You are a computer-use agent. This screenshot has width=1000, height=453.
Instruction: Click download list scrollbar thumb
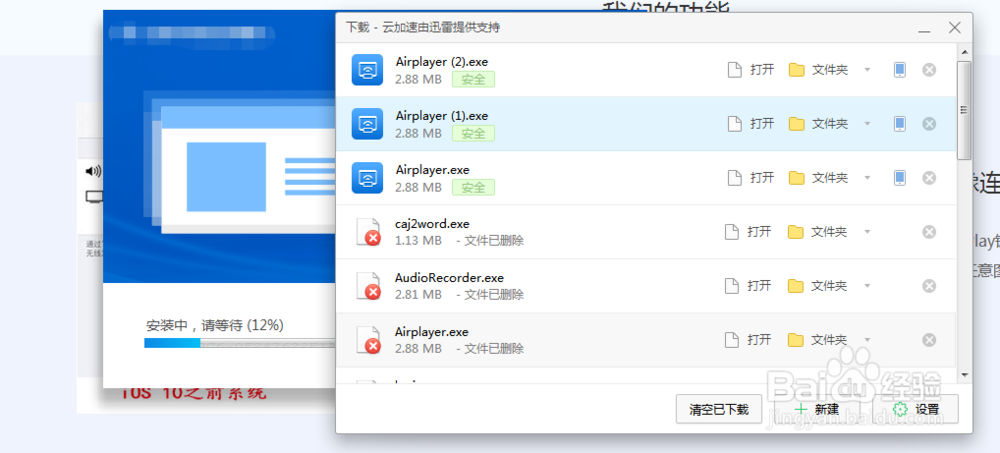click(x=964, y=110)
